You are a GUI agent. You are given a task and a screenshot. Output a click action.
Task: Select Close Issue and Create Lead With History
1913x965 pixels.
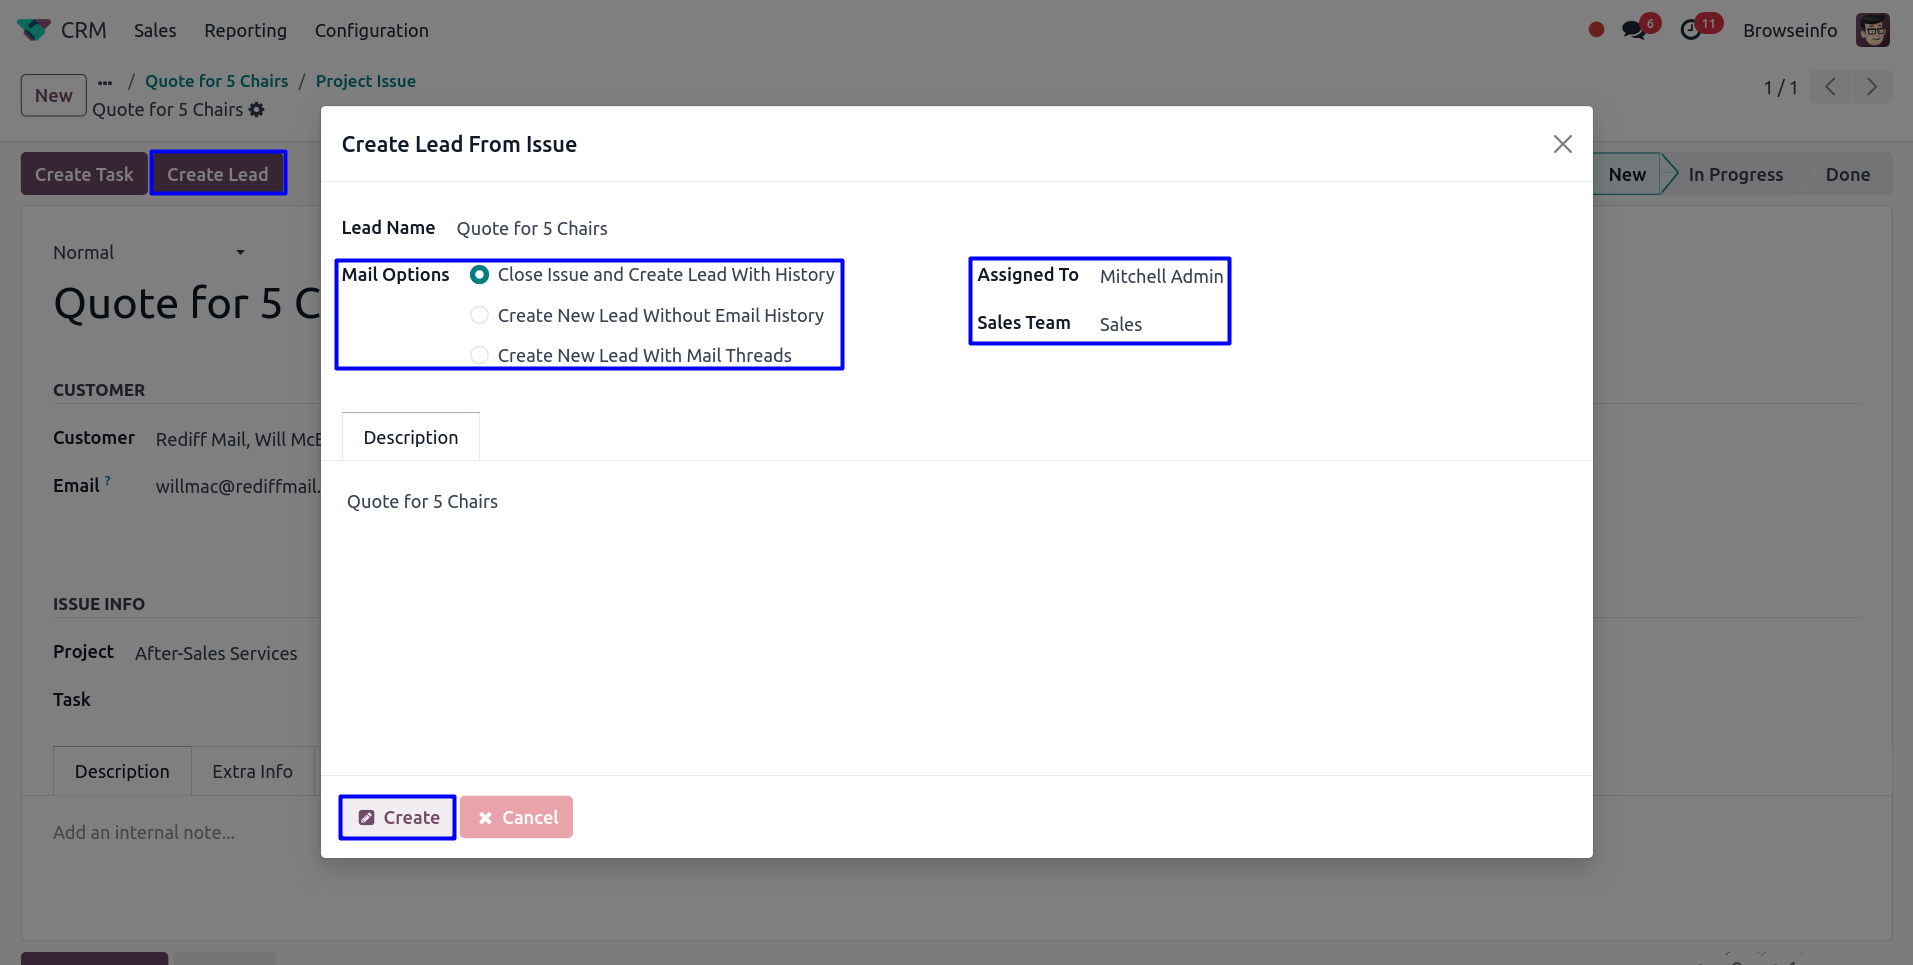tap(480, 274)
